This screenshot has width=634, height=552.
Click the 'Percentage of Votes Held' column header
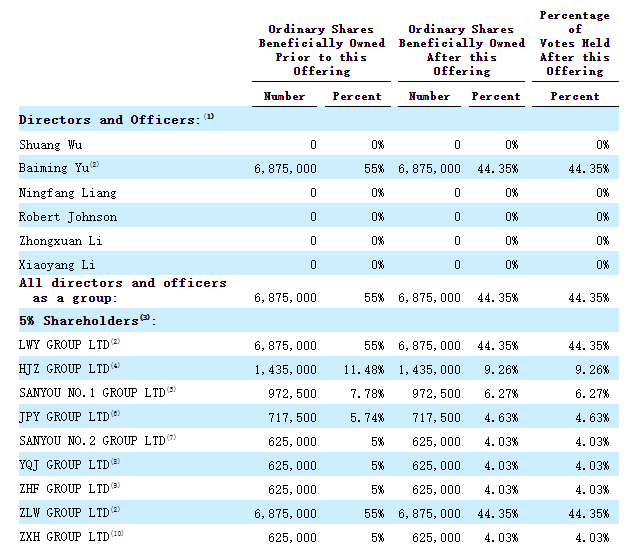[x=574, y=43]
